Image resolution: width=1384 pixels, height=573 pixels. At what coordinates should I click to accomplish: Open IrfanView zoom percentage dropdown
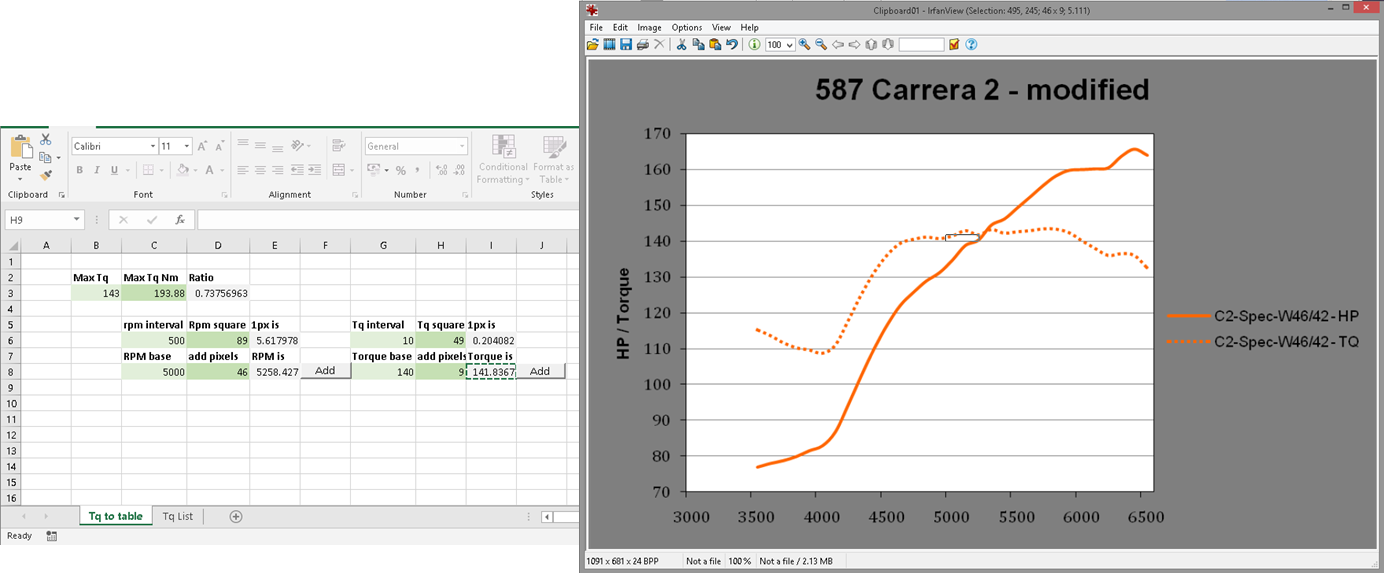789,44
